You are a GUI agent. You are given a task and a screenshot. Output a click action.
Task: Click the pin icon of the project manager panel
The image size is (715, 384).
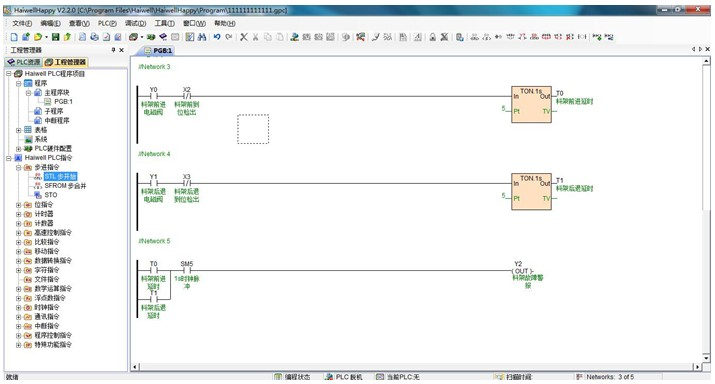[114, 50]
